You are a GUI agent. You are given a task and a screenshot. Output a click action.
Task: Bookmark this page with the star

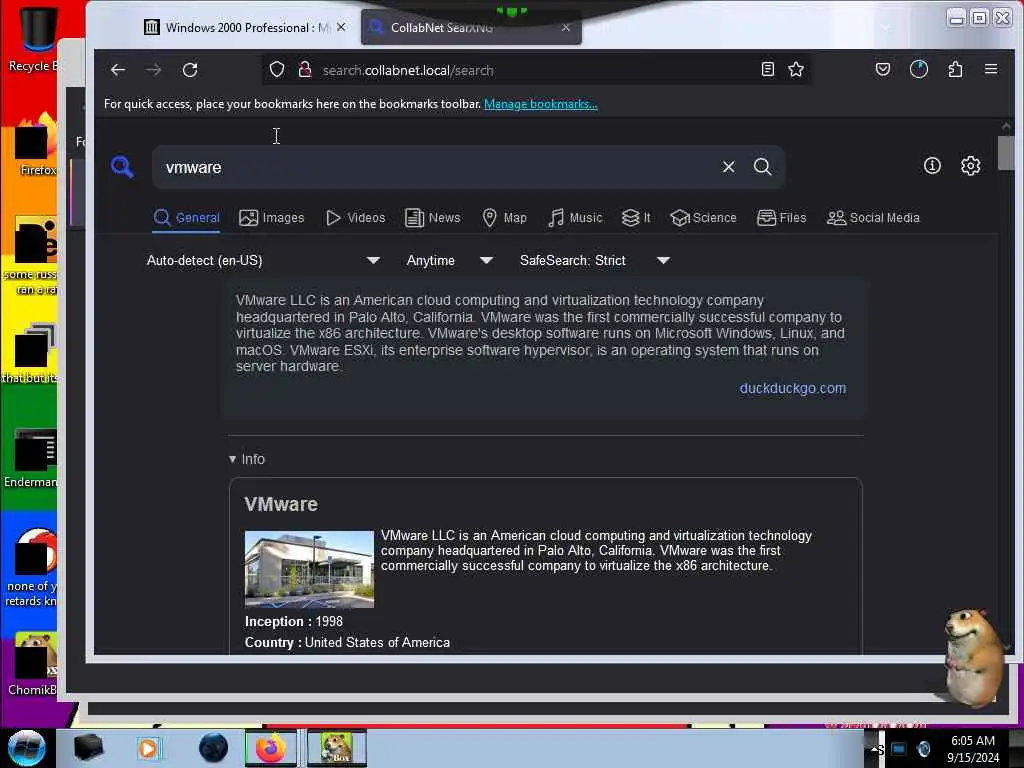point(795,69)
